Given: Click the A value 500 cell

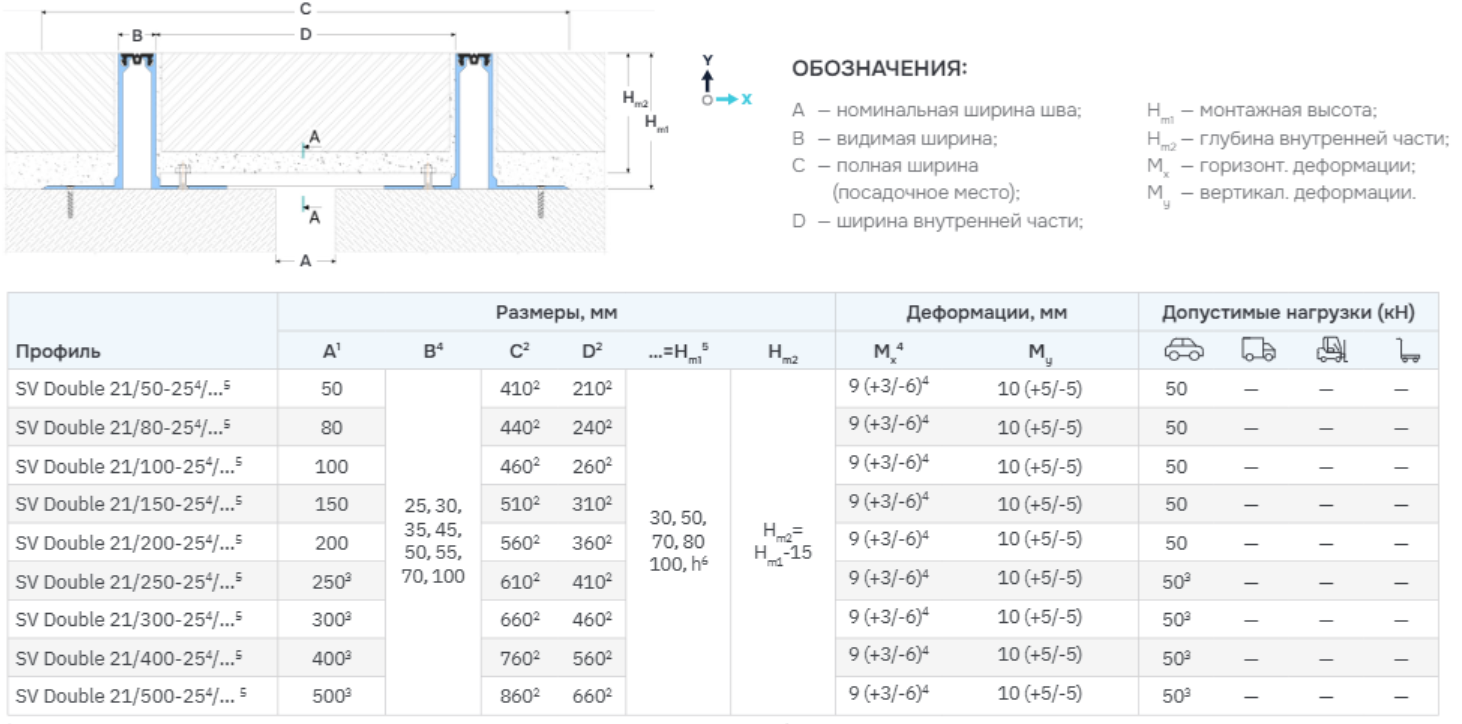Looking at the screenshot, I should (332, 696).
